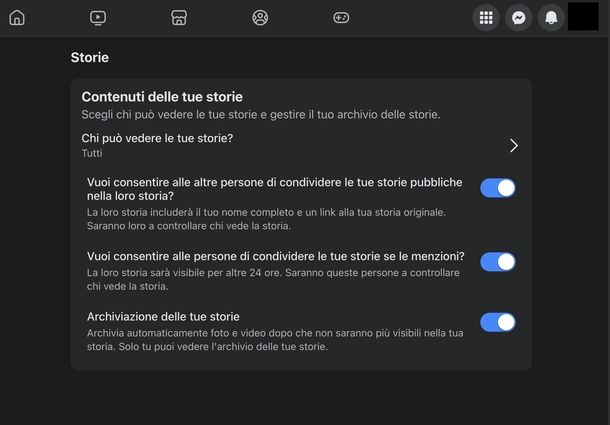Viewport: 610px width, 425px height.
Task: Open the apps menu grid icon
Action: pos(486,17)
